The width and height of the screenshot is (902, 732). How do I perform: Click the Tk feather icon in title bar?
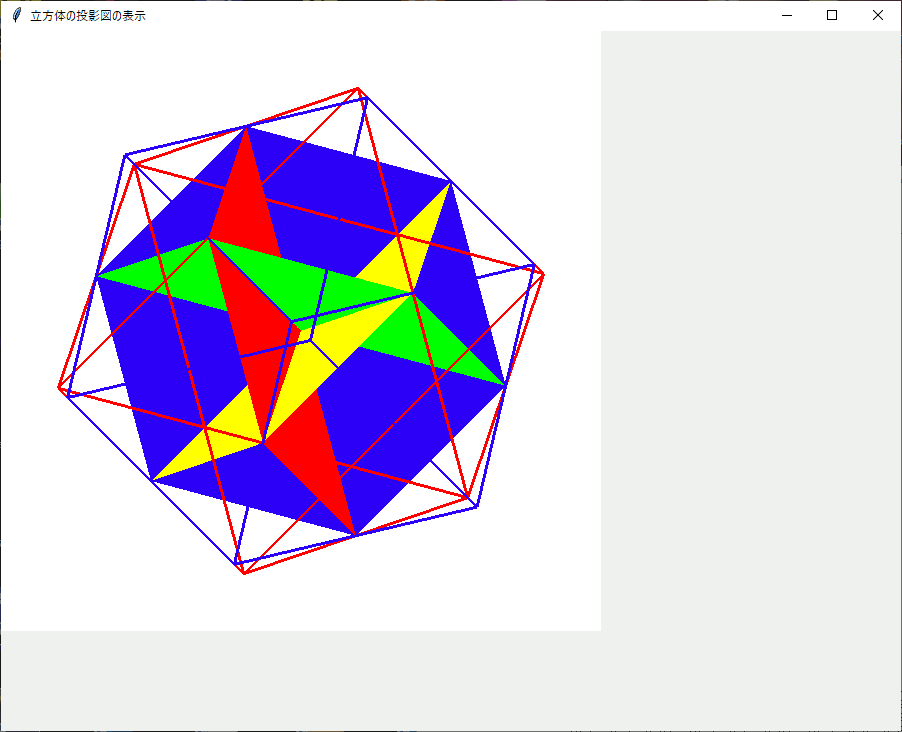(17, 16)
